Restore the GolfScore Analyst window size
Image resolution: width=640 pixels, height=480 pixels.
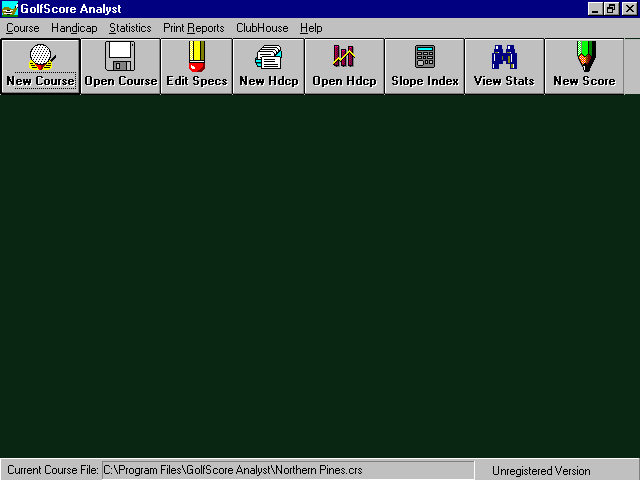(611, 9)
